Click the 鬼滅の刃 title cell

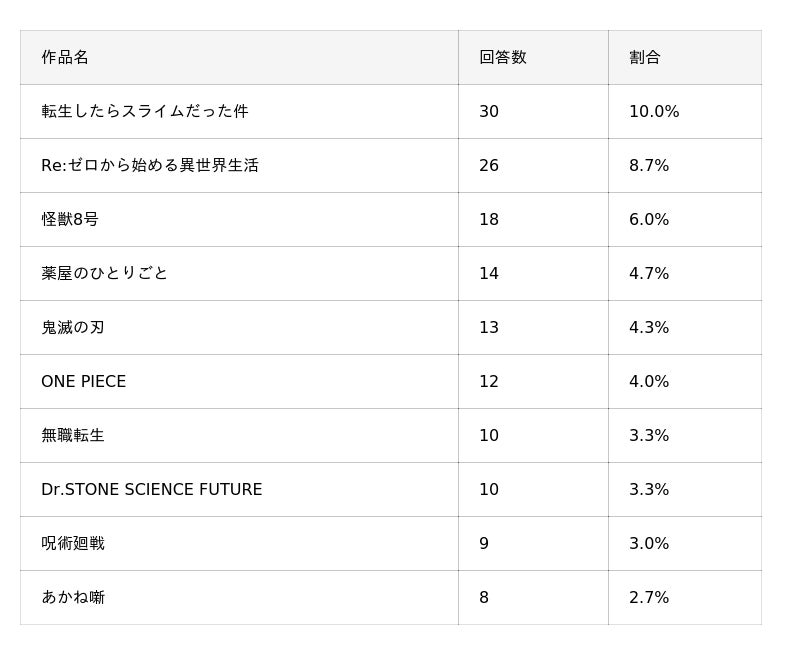[73, 327]
